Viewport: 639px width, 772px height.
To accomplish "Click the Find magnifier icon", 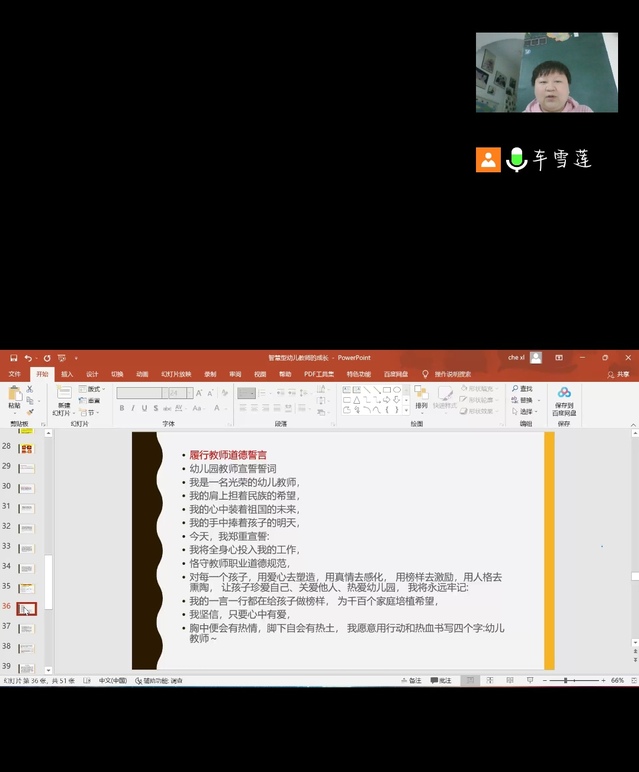I will tap(516, 388).
